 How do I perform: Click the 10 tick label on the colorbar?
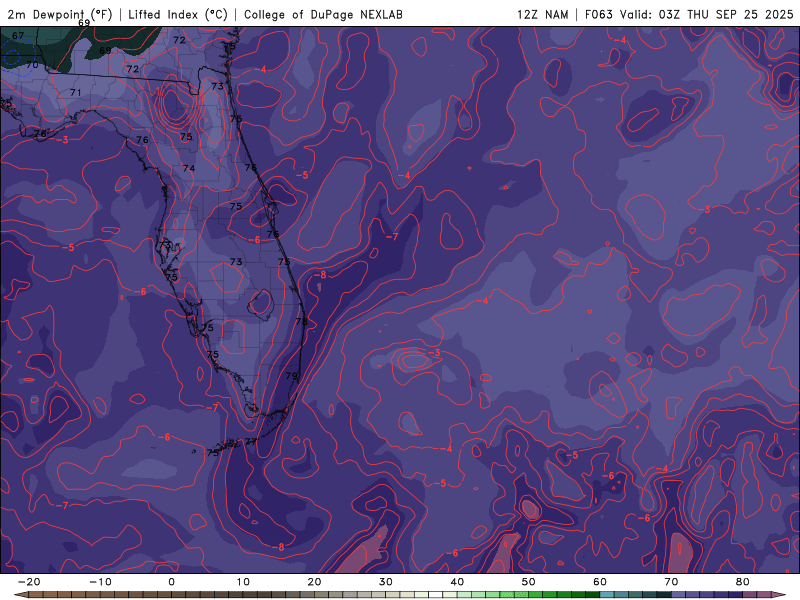(243, 582)
